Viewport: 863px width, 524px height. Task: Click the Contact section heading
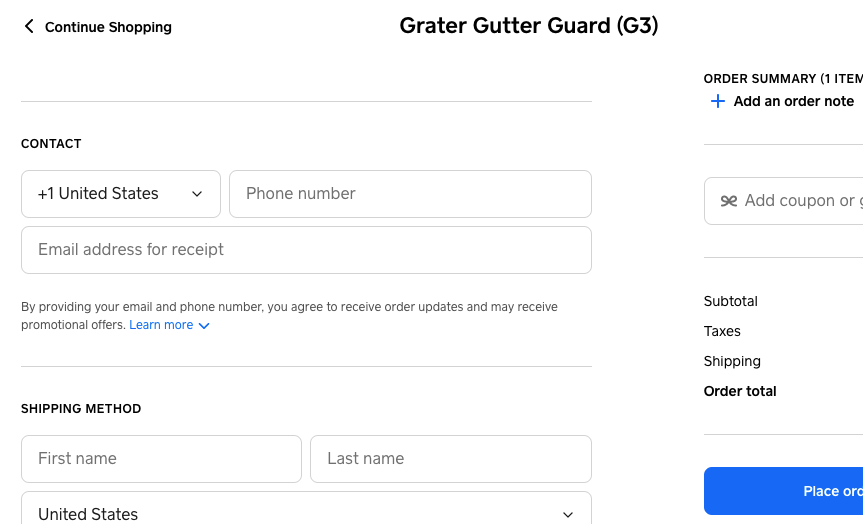(x=51, y=144)
